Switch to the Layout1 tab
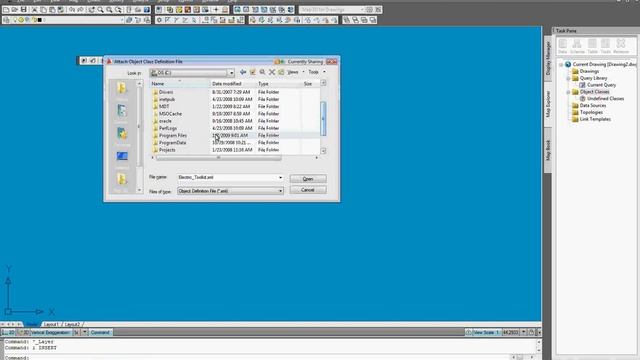This screenshot has height=360, width=640. [51, 324]
